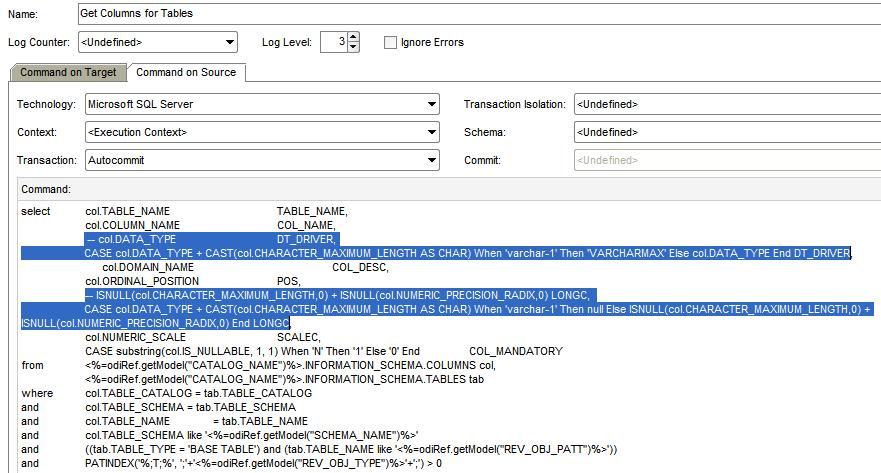Click the 'COL_NAME,' alias text
This screenshot has height=473, width=881.
click(x=306, y=225)
